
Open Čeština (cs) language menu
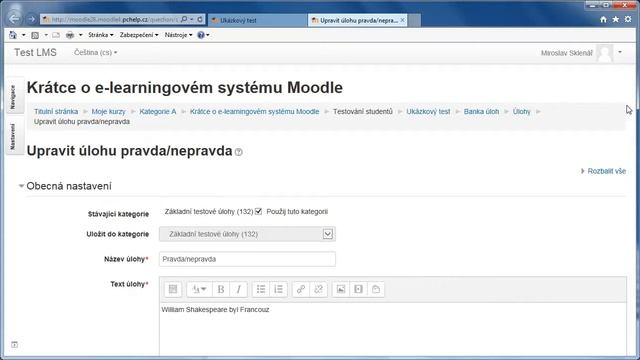(96, 53)
